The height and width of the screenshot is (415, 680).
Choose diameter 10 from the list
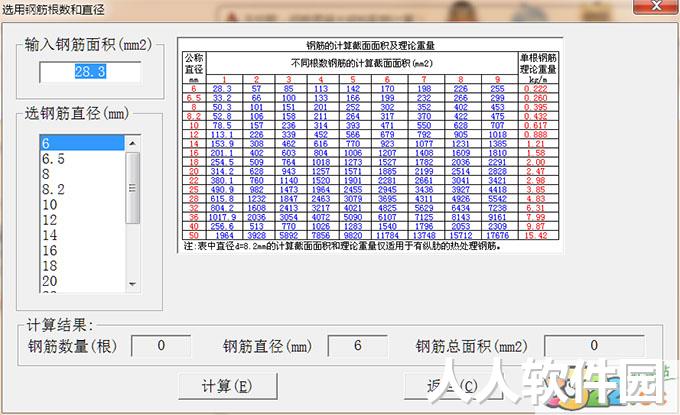(x=82, y=204)
